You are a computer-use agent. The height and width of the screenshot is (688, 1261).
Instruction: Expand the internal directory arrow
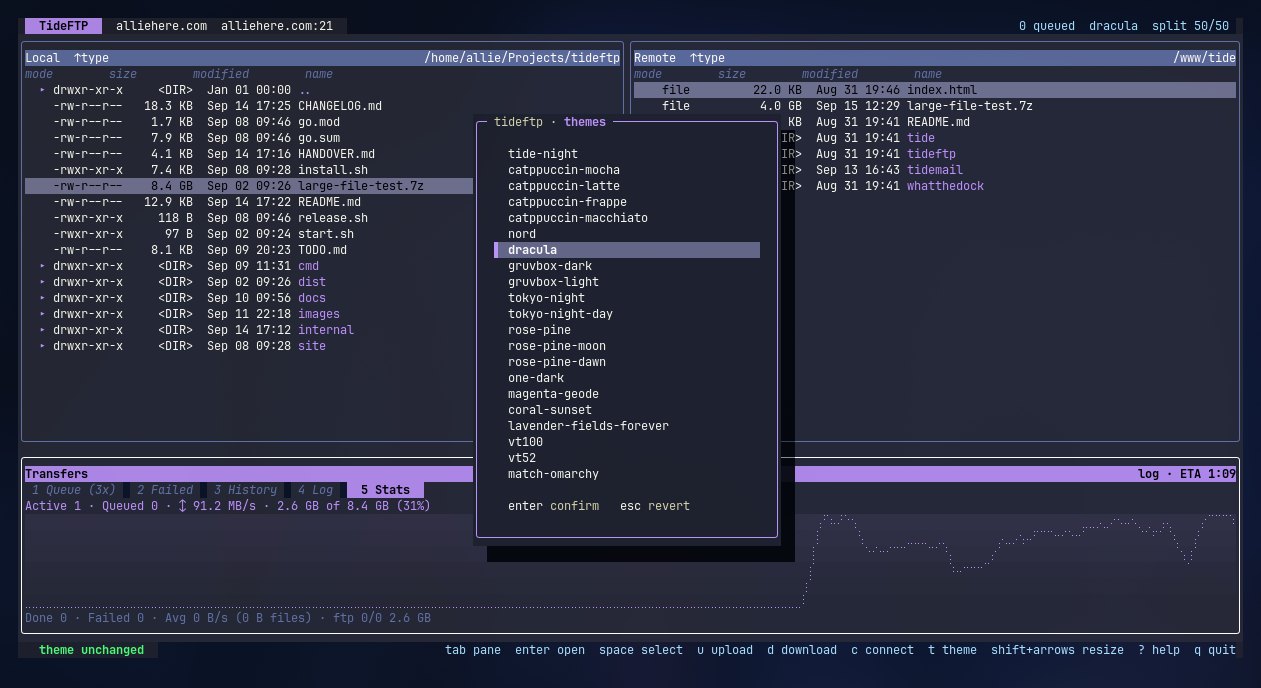click(x=42, y=330)
